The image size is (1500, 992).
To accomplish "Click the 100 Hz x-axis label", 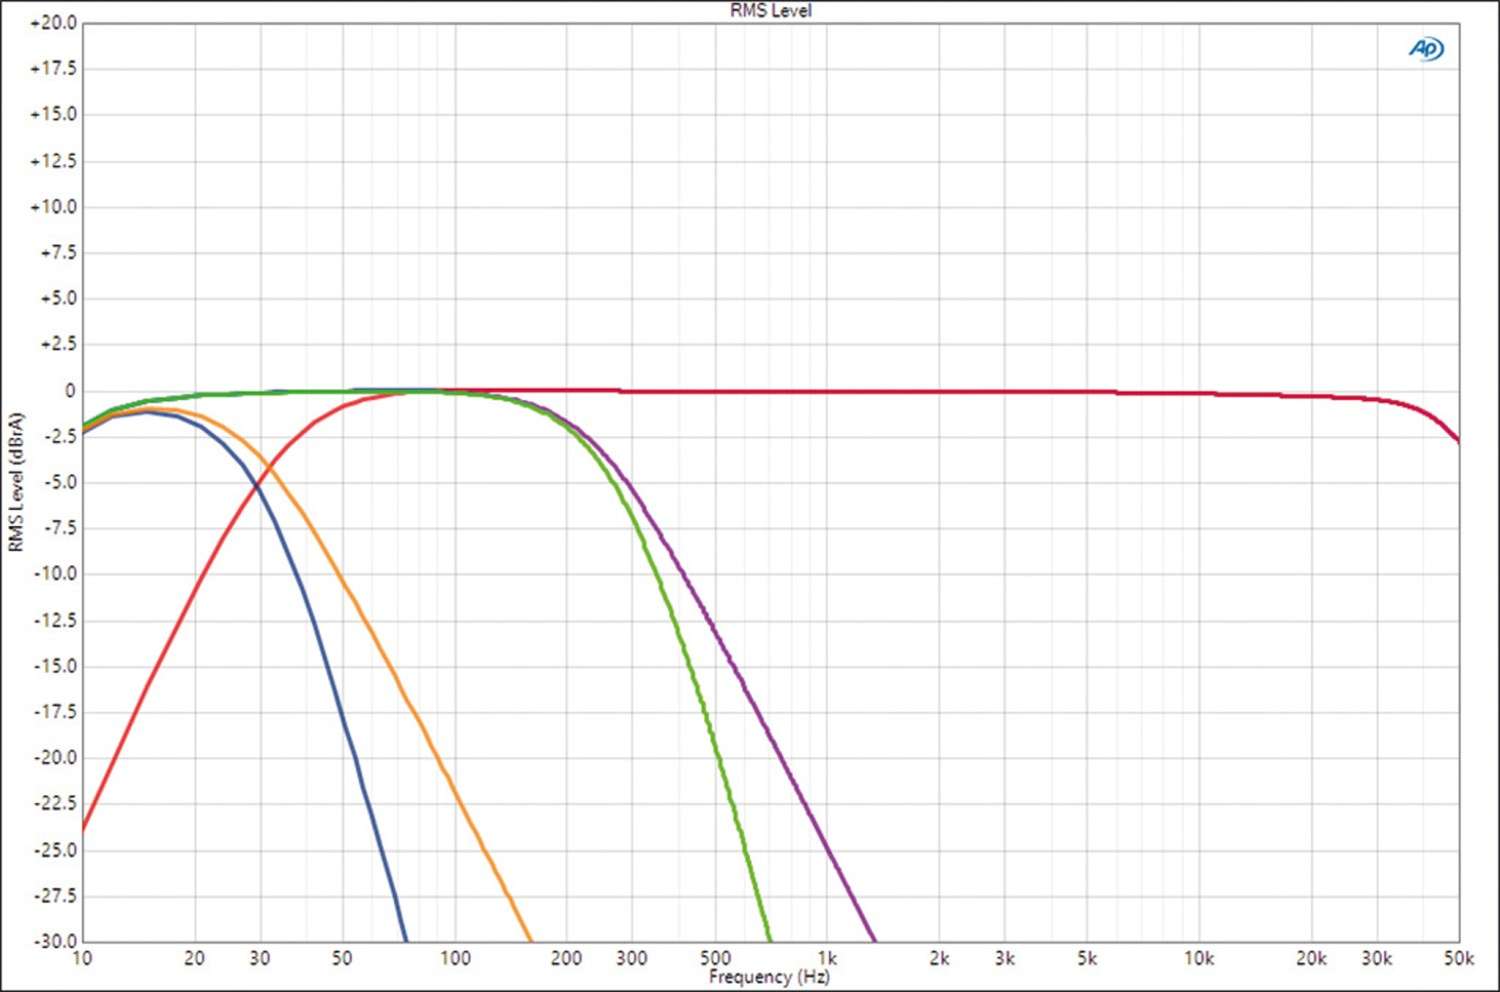I will click(x=455, y=958).
